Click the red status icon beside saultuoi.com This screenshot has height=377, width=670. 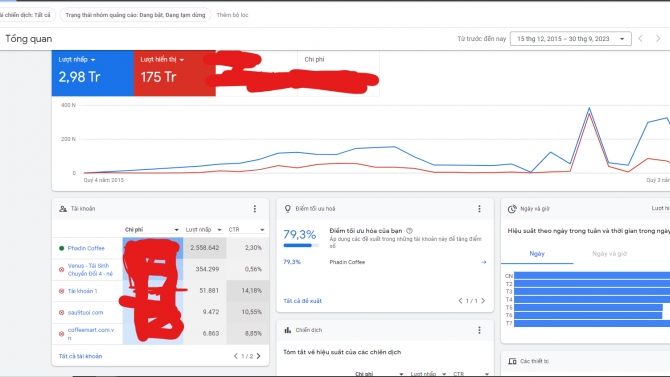coord(62,312)
